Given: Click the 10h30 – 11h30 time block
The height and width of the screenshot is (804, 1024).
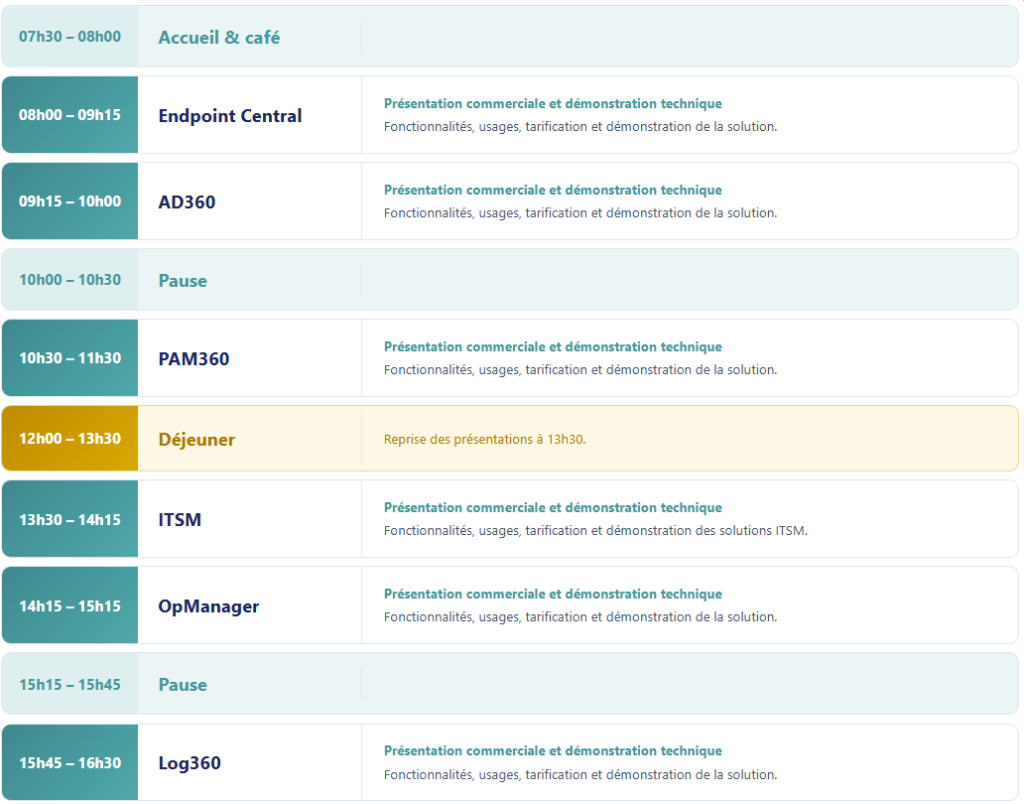Looking at the screenshot, I should [70, 358].
